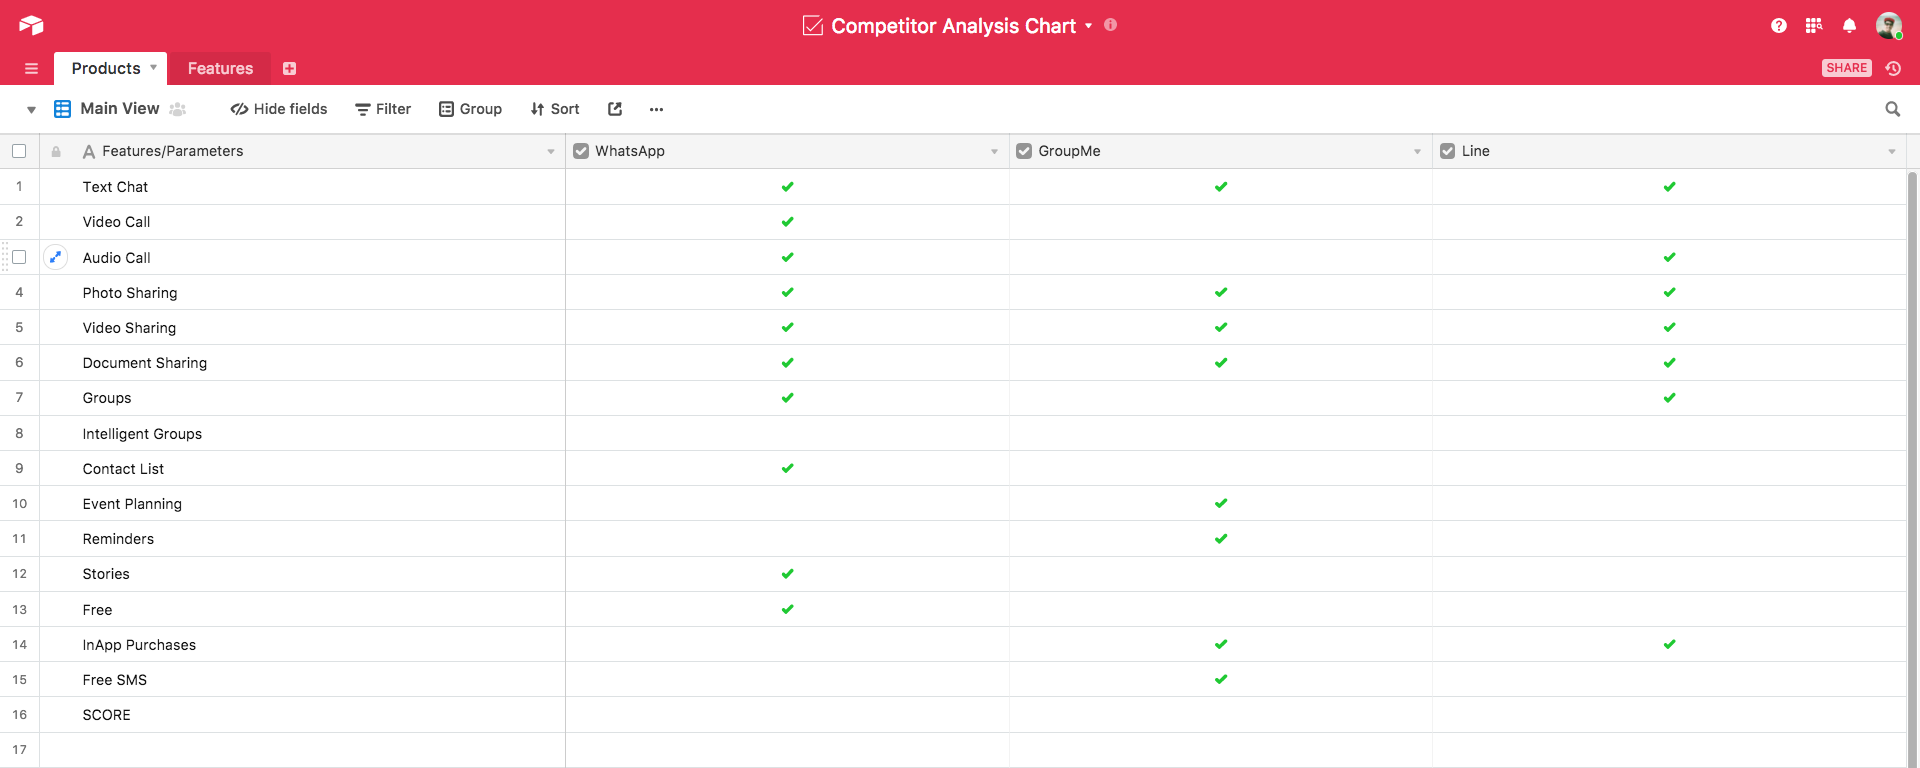Open the WhatsApp column dropdown arrow
Viewport: 1920px width, 768px height.
[994, 151]
